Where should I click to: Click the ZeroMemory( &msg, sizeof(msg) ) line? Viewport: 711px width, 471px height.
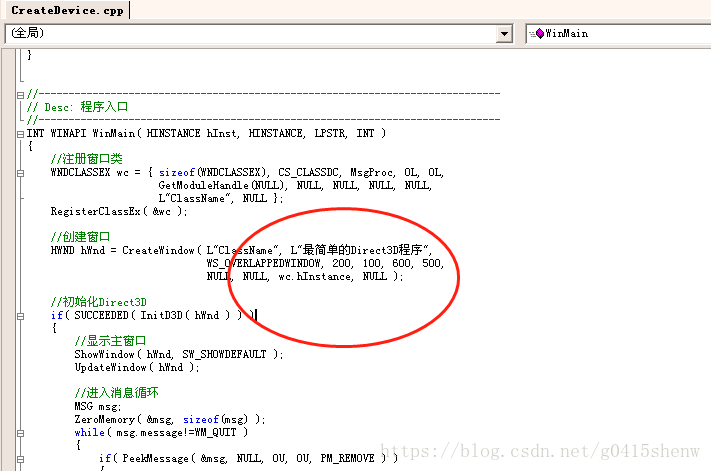click(x=170, y=420)
